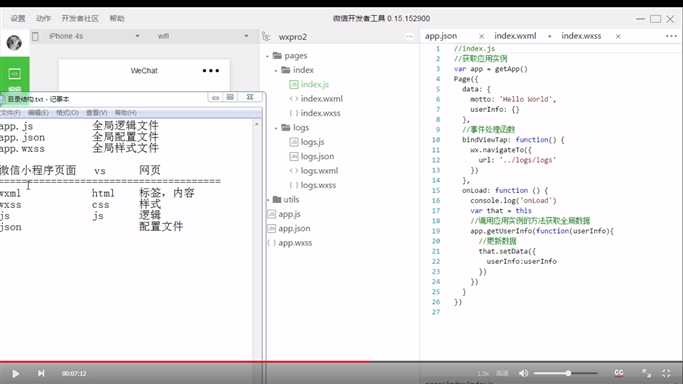Click code line 12 url '../logs/logs'
This screenshot has width=683, height=384.
[517, 160]
